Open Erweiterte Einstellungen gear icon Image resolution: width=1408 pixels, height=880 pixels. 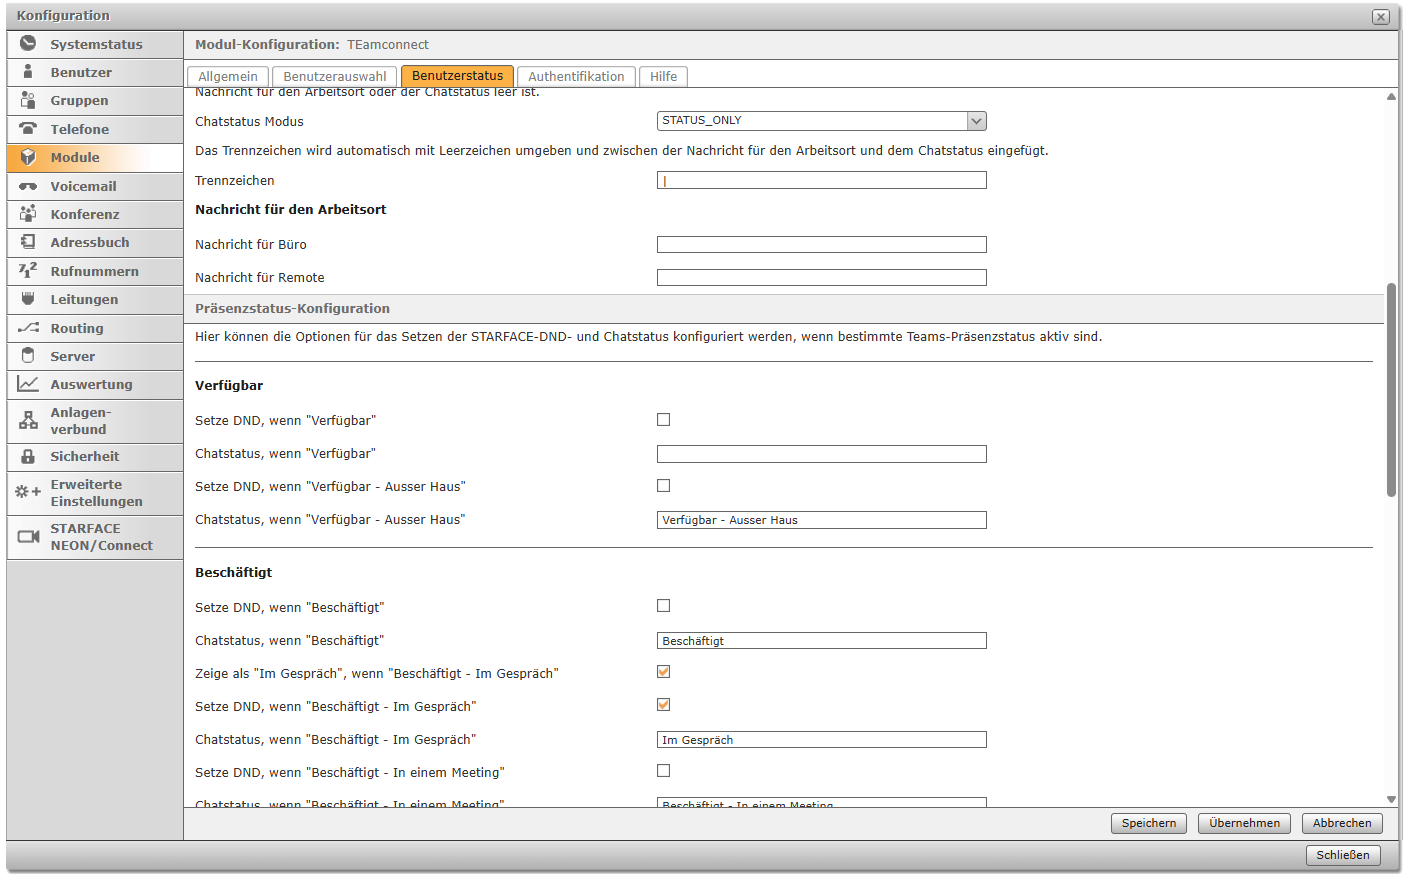[x=28, y=492]
